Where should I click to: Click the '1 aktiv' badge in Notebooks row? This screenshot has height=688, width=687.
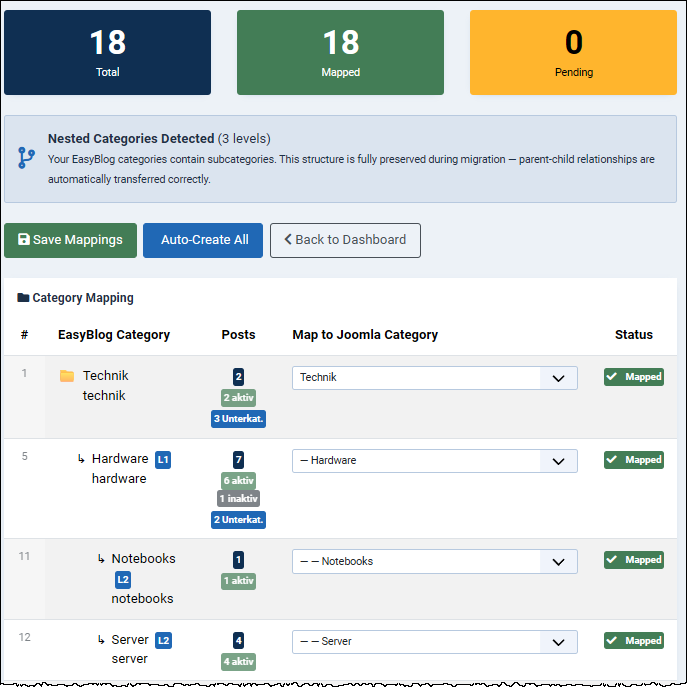point(238,581)
